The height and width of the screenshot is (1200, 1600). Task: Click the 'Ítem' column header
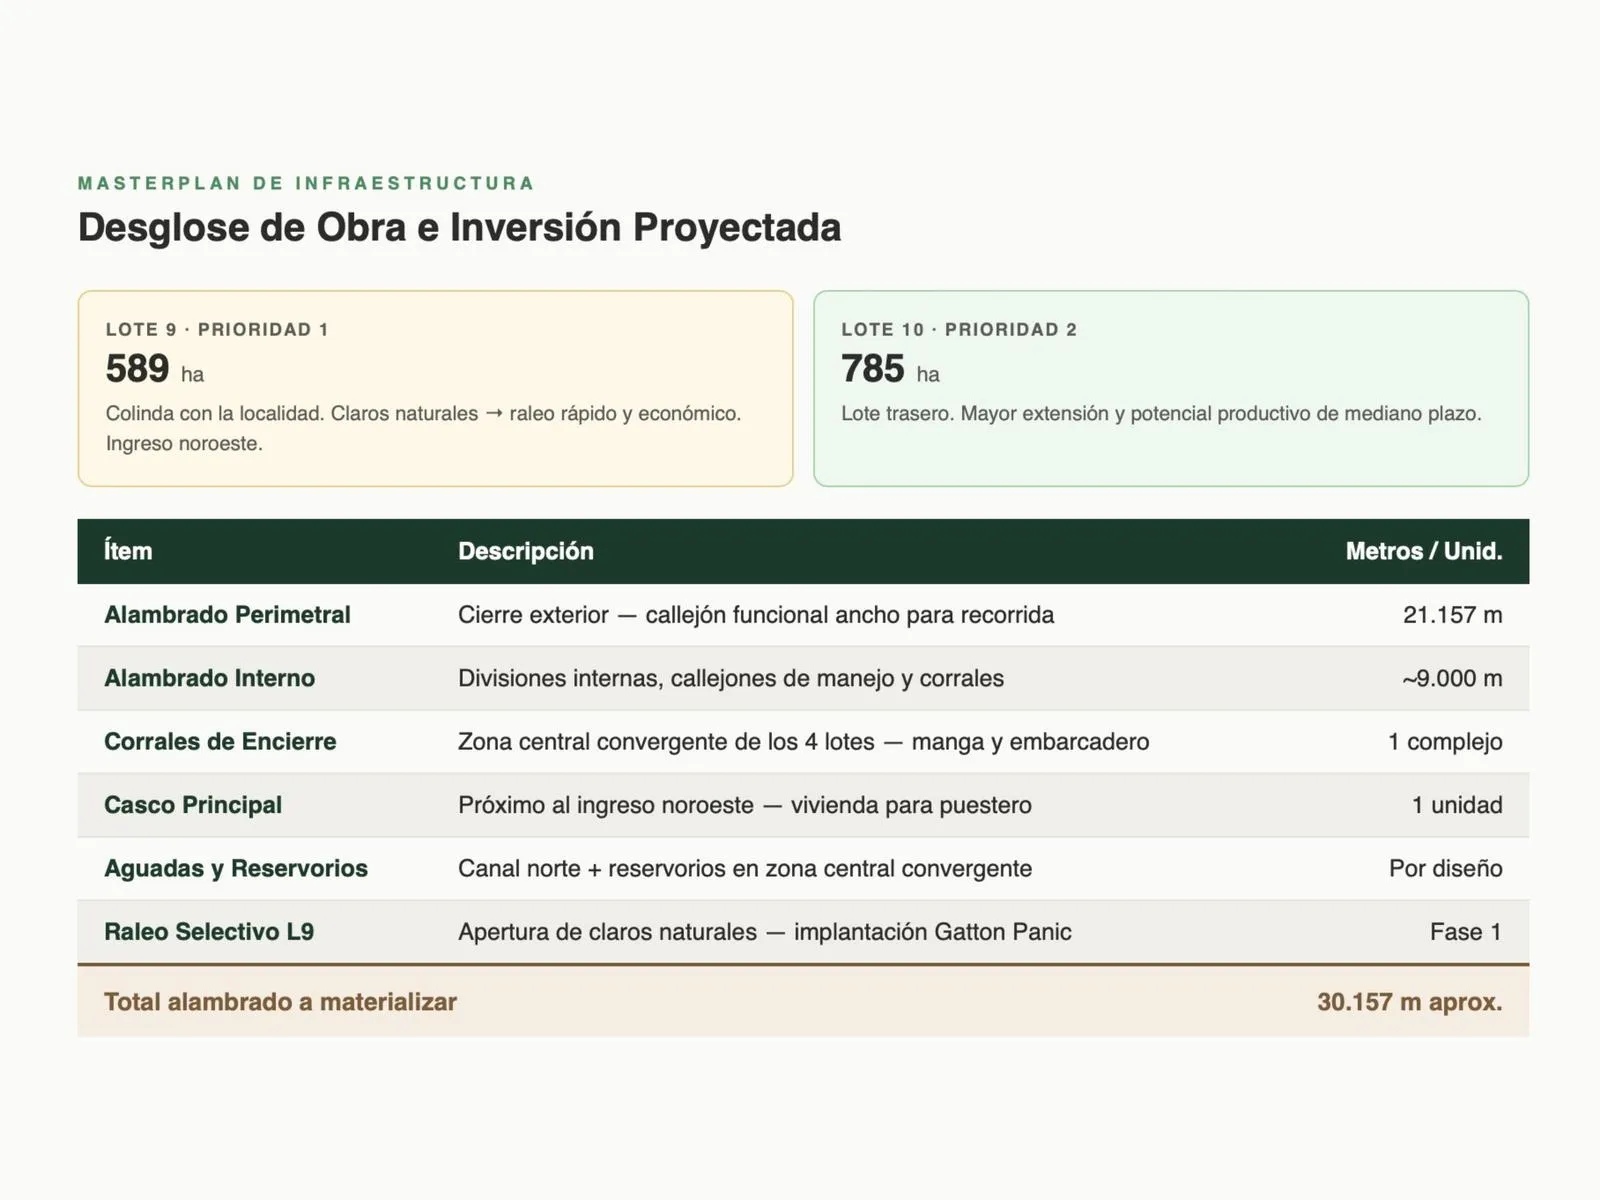(x=128, y=551)
